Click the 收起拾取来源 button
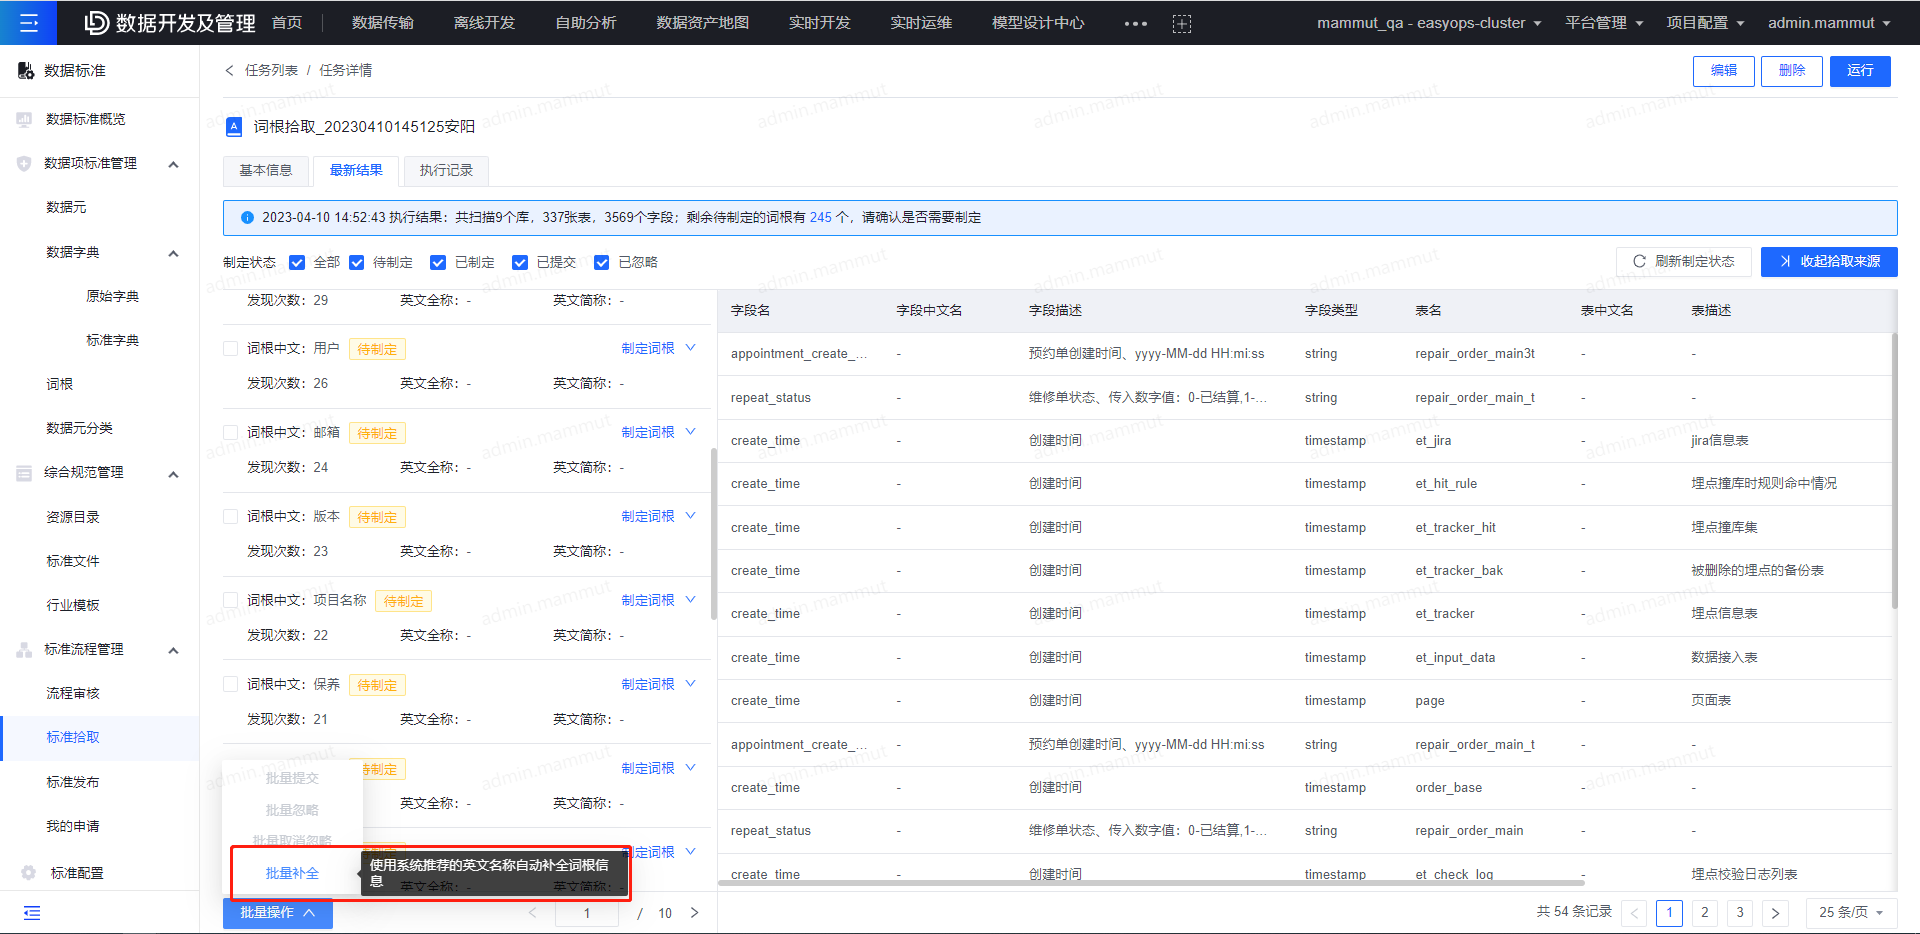The image size is (1920, 934). tap(1829, 262)
